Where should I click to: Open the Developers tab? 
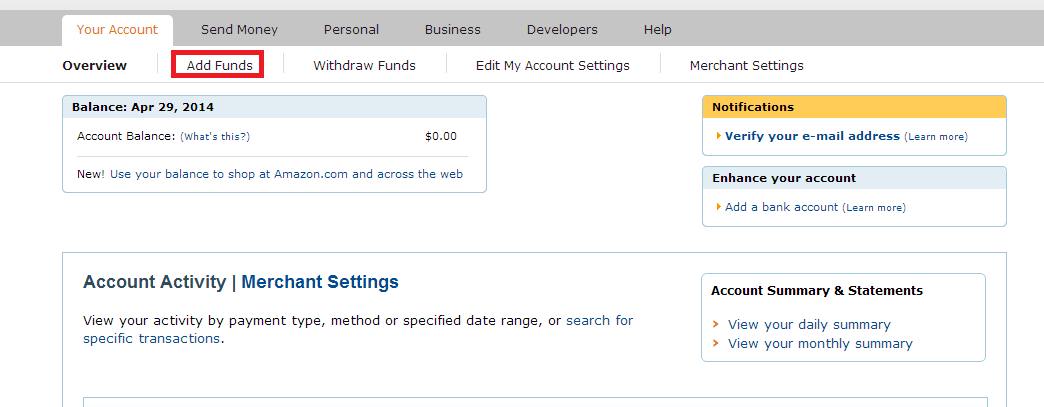pos(562,30)
